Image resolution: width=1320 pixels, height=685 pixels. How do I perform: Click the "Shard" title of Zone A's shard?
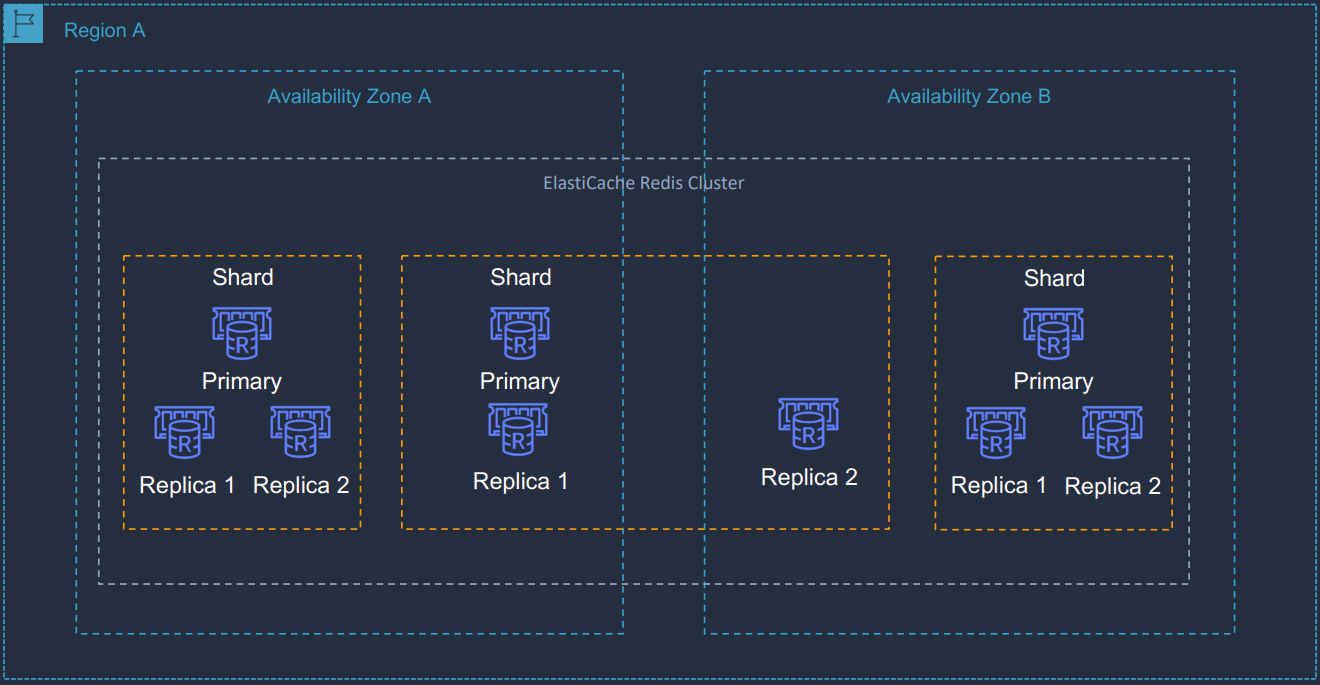coord(243,277)
